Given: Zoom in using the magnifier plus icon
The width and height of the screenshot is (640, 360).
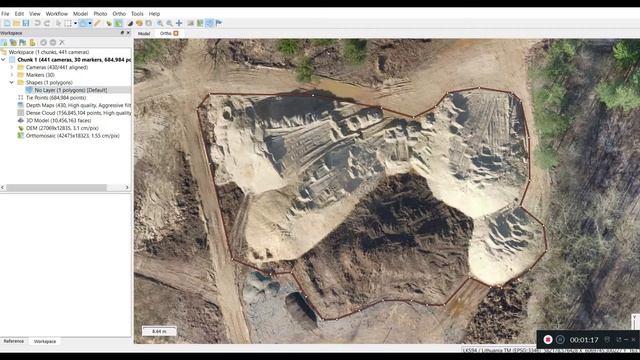Looking at the screenshot, I should pos(160,23).
